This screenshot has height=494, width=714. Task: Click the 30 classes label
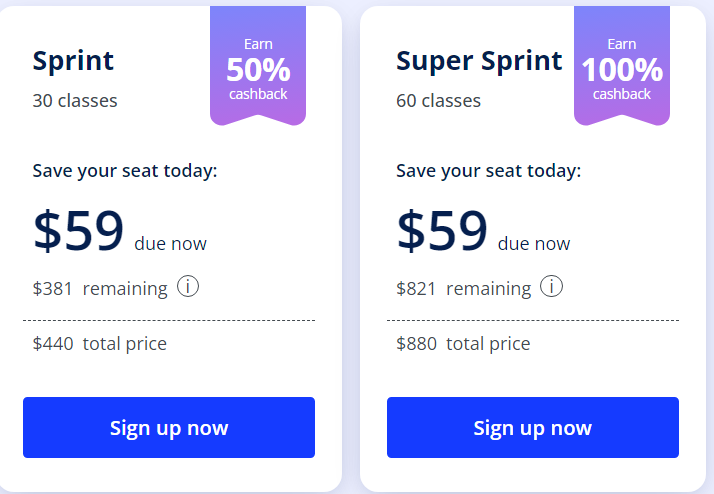click(75, 101)
